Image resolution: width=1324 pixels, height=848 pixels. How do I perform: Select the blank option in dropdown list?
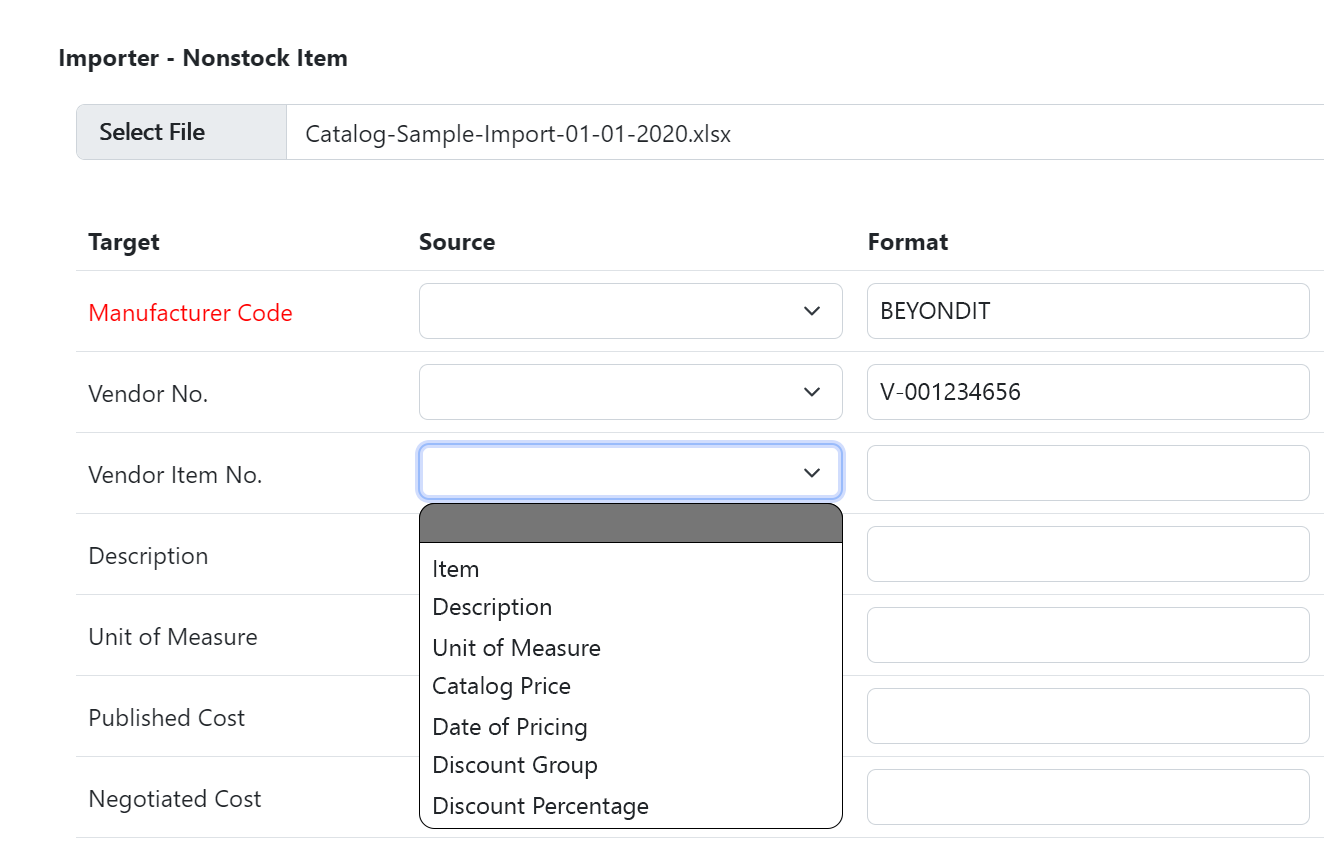pyautogui.click(x=630, y=524)
